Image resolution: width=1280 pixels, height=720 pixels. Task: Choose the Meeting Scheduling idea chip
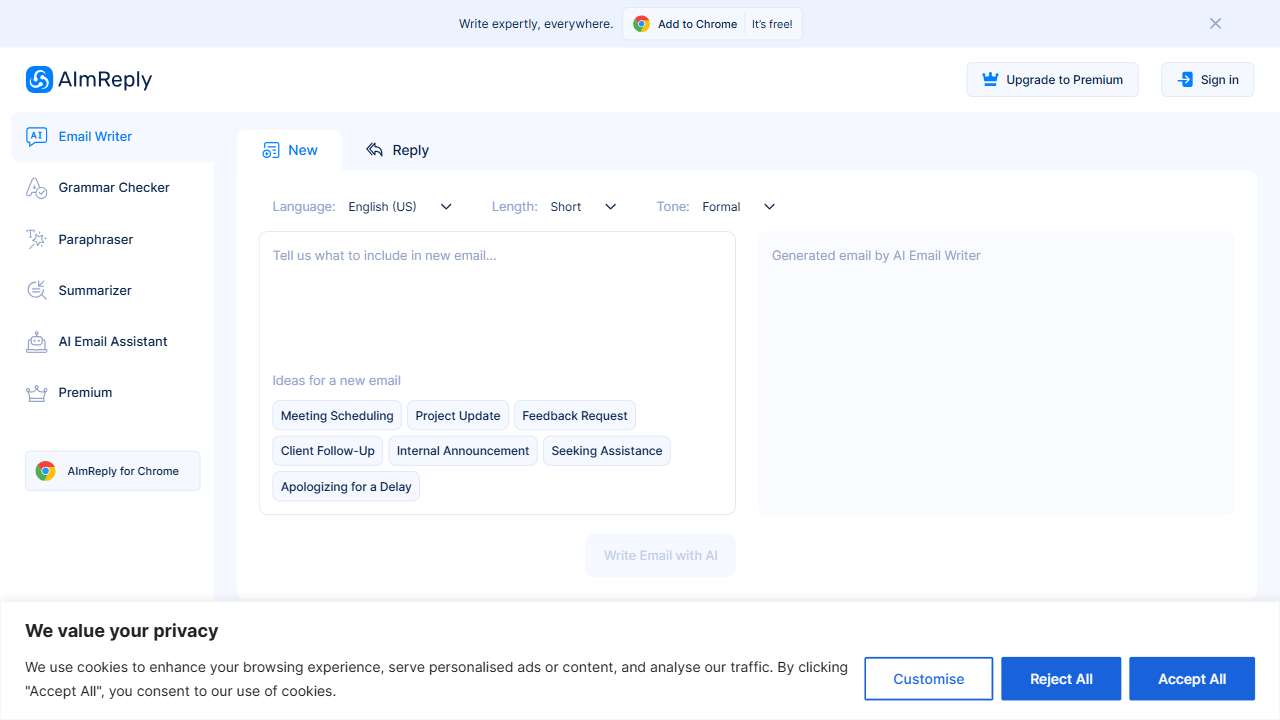(x=337, y=416)
